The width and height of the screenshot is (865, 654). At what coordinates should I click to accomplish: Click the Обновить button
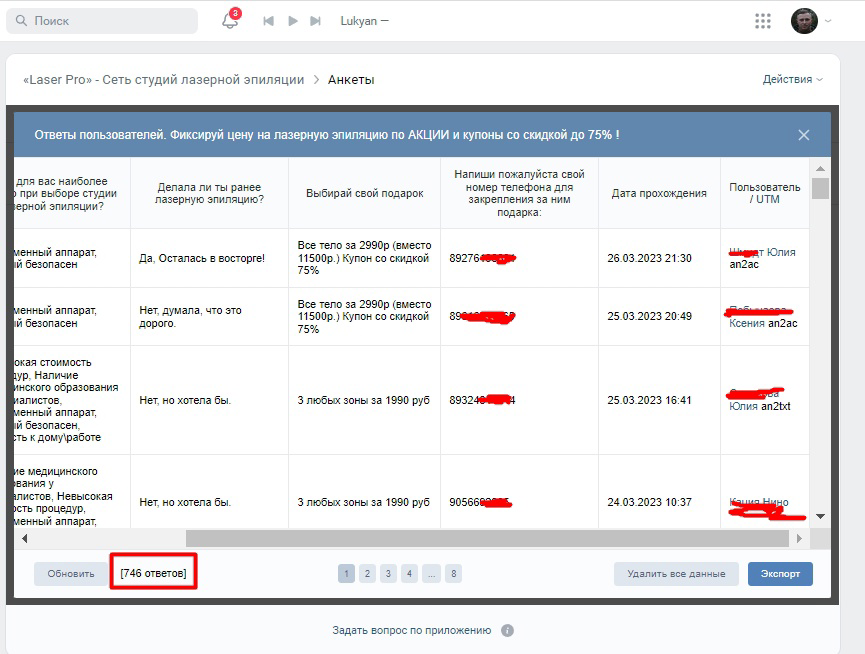tap(71, 573)
